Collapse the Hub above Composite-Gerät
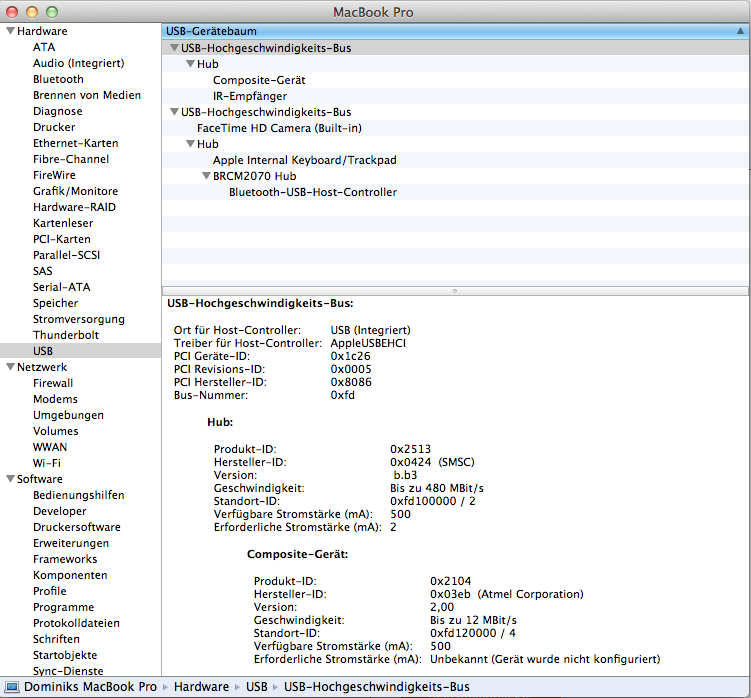Image resolution: width=751 pixels, height=698 pixels. pos(190,64)
